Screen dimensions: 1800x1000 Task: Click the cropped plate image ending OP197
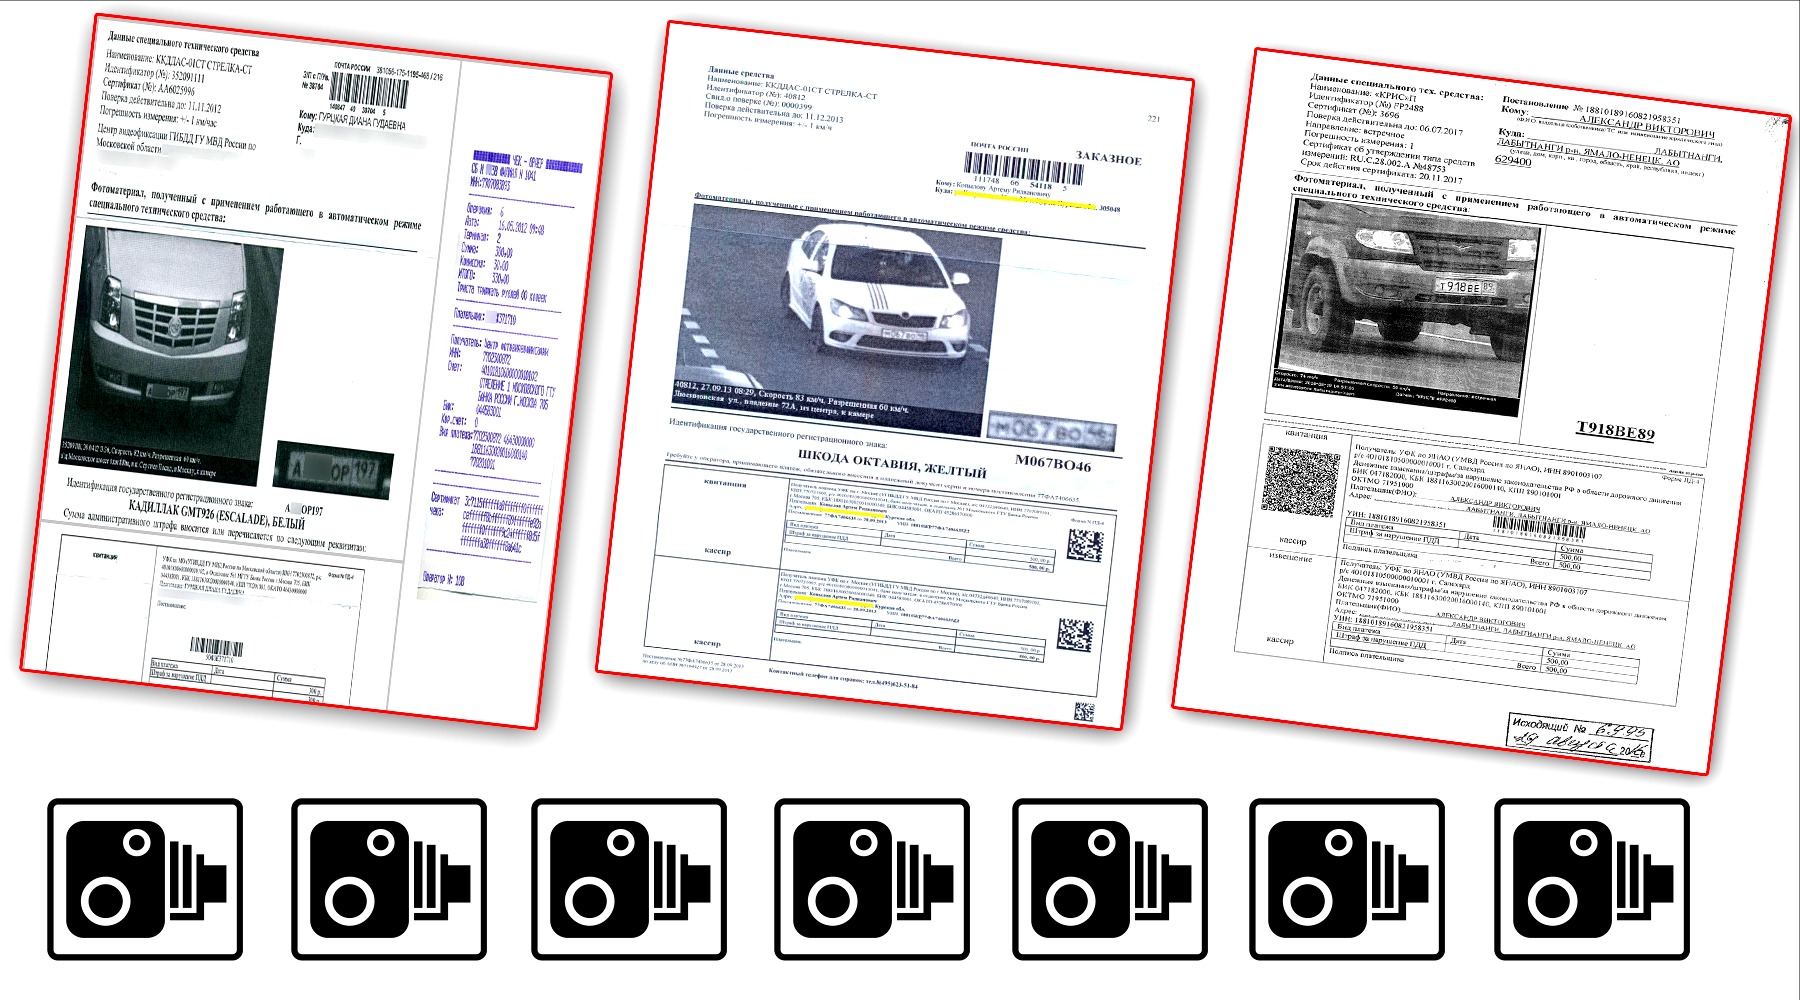(332, 468)
